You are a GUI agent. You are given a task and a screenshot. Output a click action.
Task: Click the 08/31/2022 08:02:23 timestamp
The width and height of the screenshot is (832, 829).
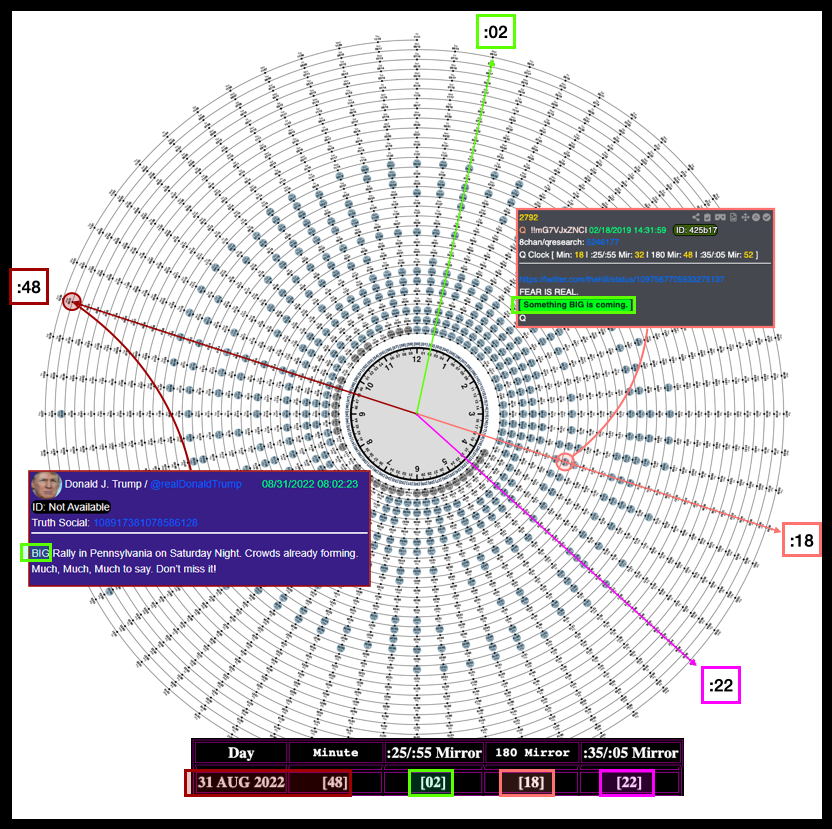(310, 484)
